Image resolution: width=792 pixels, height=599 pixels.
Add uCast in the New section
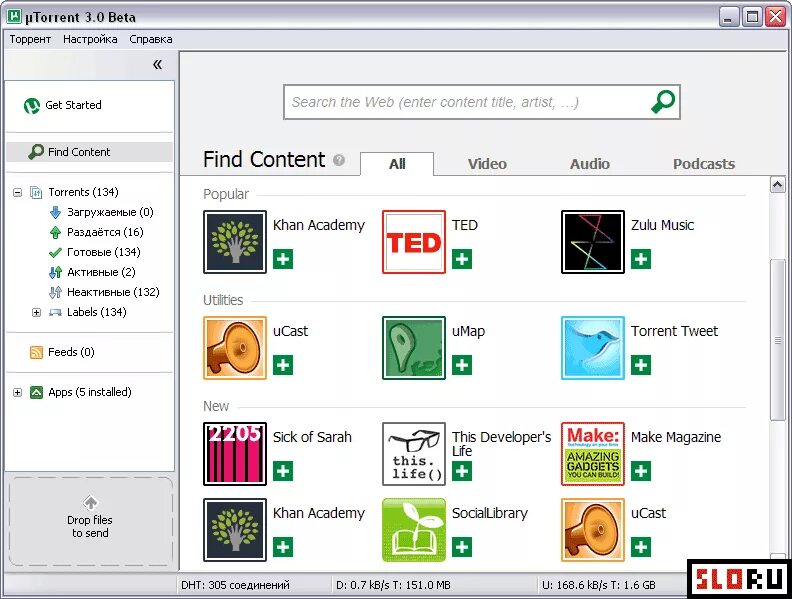640,547
